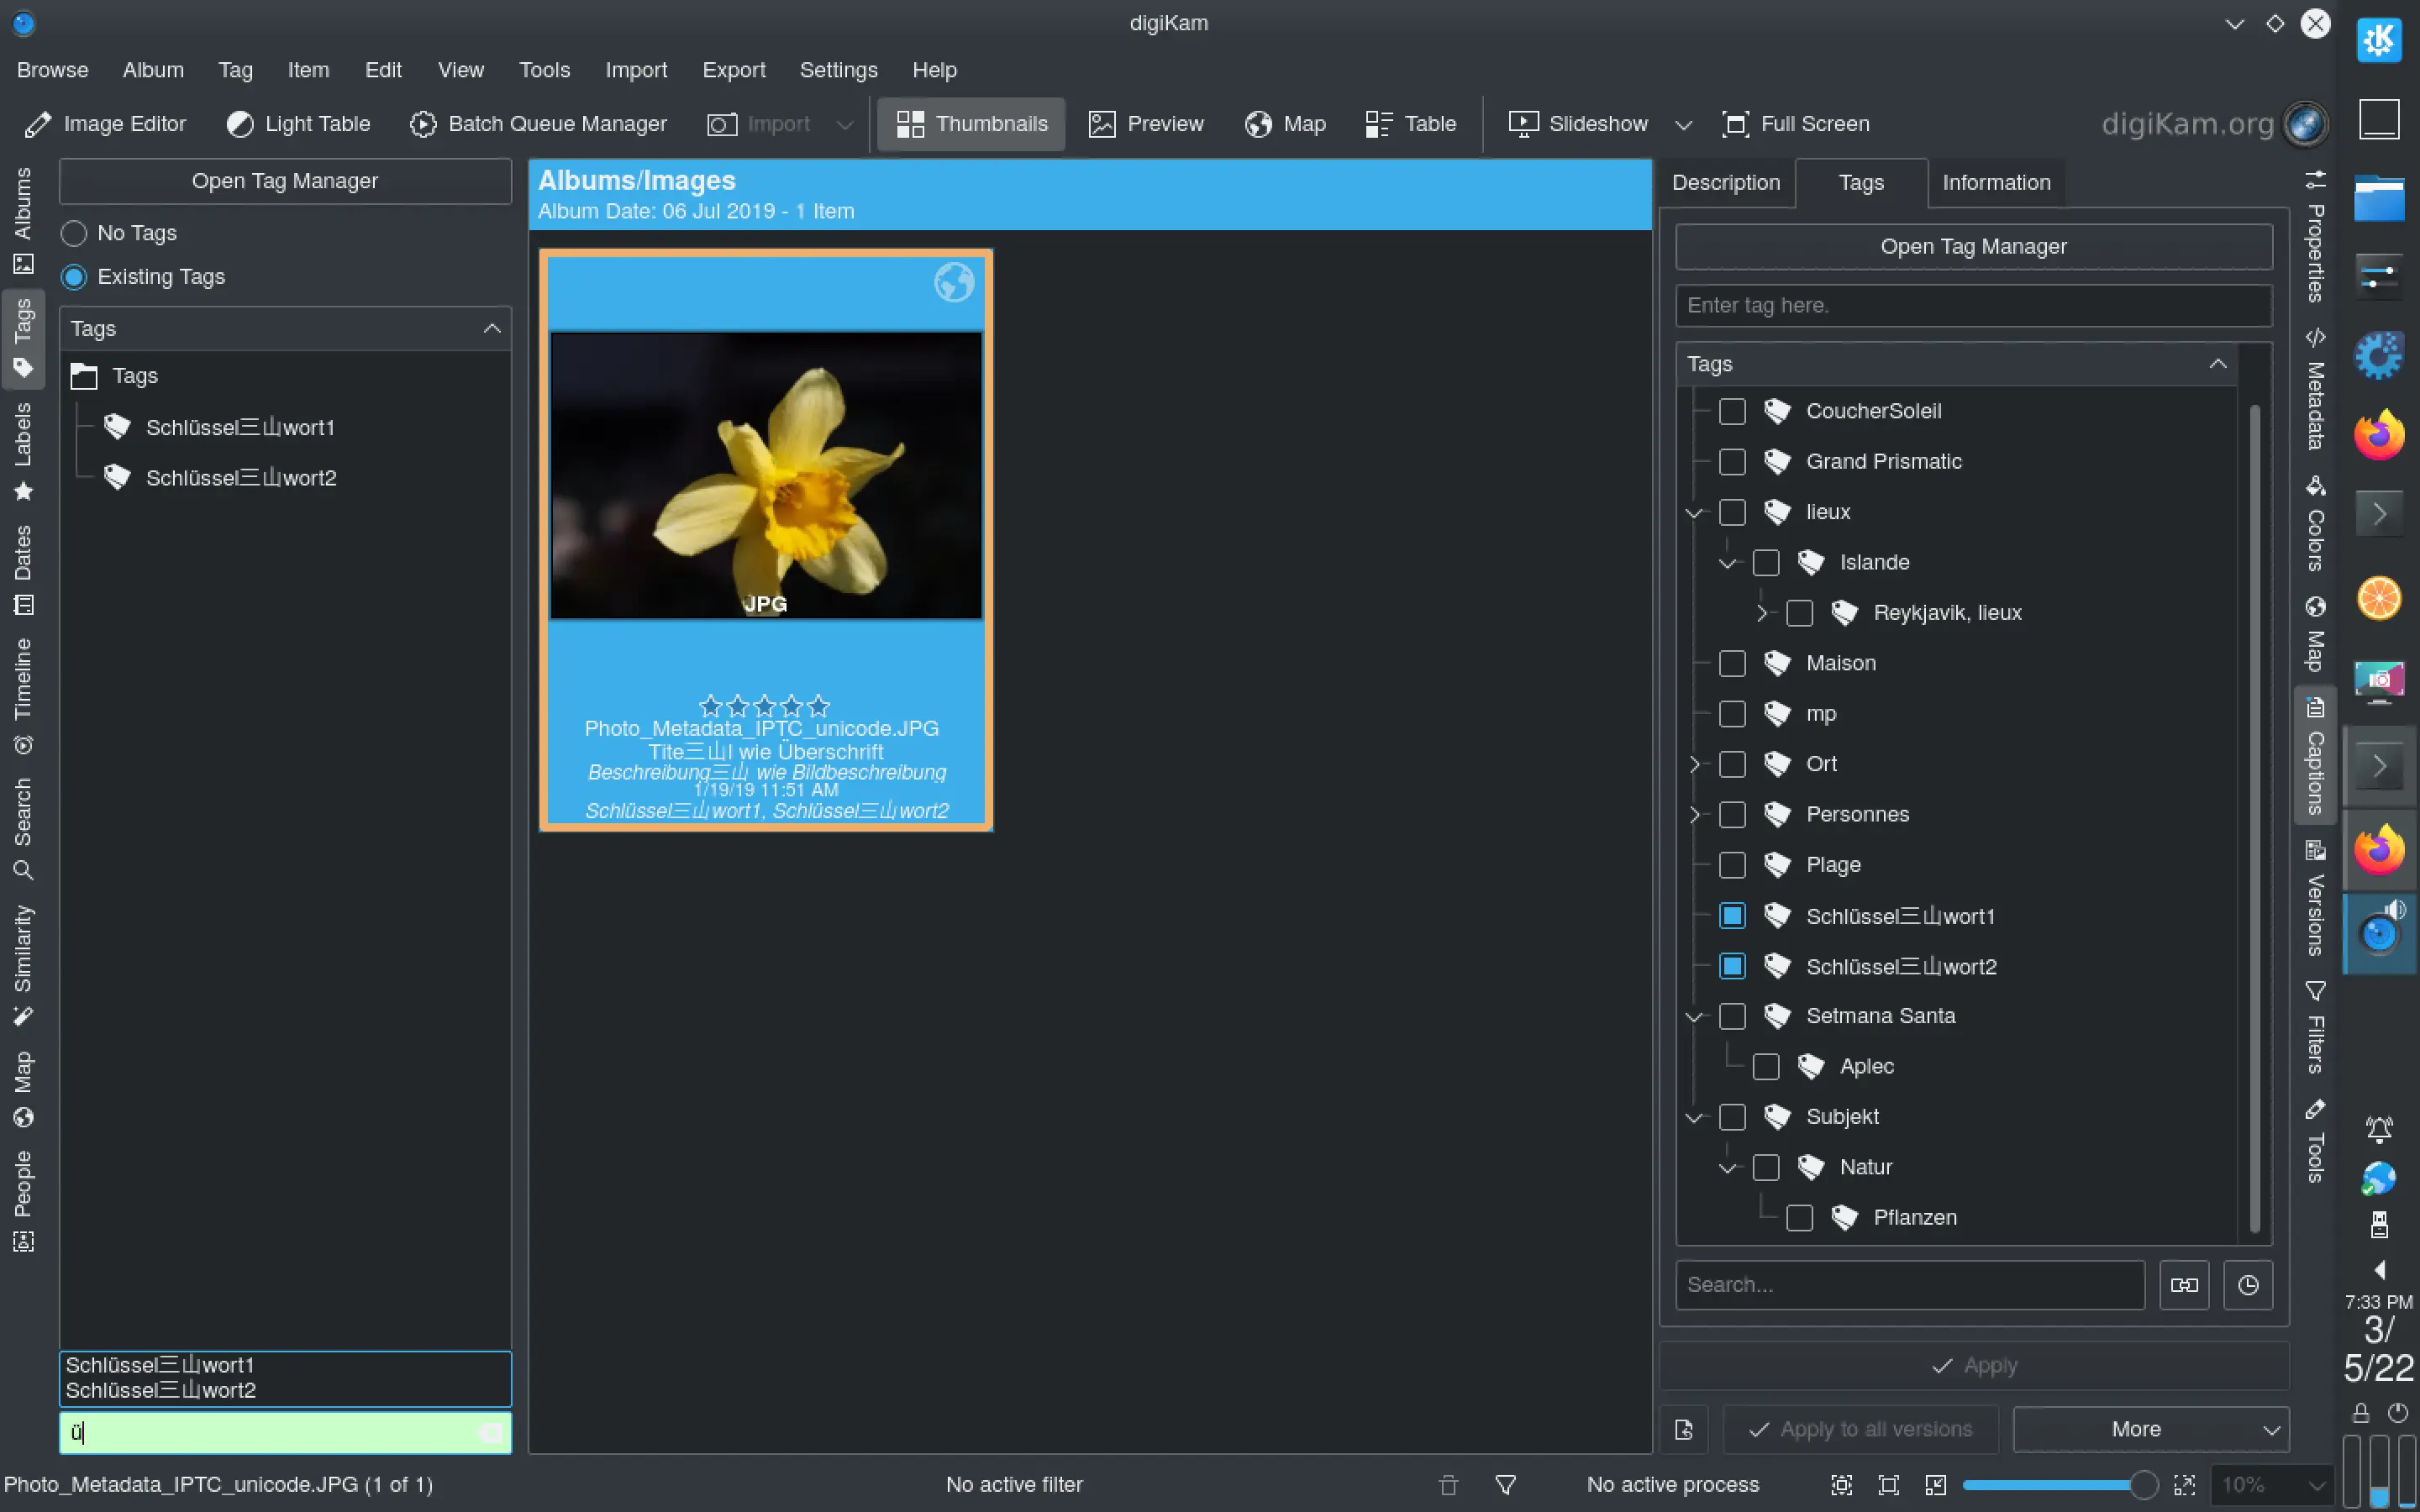2420x1512 pixels.
Task: Click the trash icon in status bar
Action: click(1448, 1485)
